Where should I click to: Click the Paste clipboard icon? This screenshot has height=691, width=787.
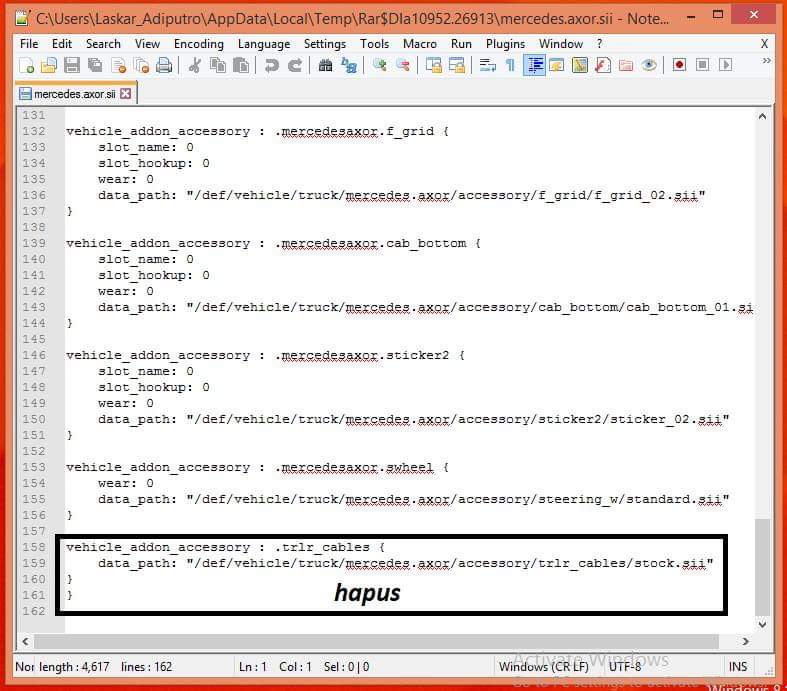point(241,65)
